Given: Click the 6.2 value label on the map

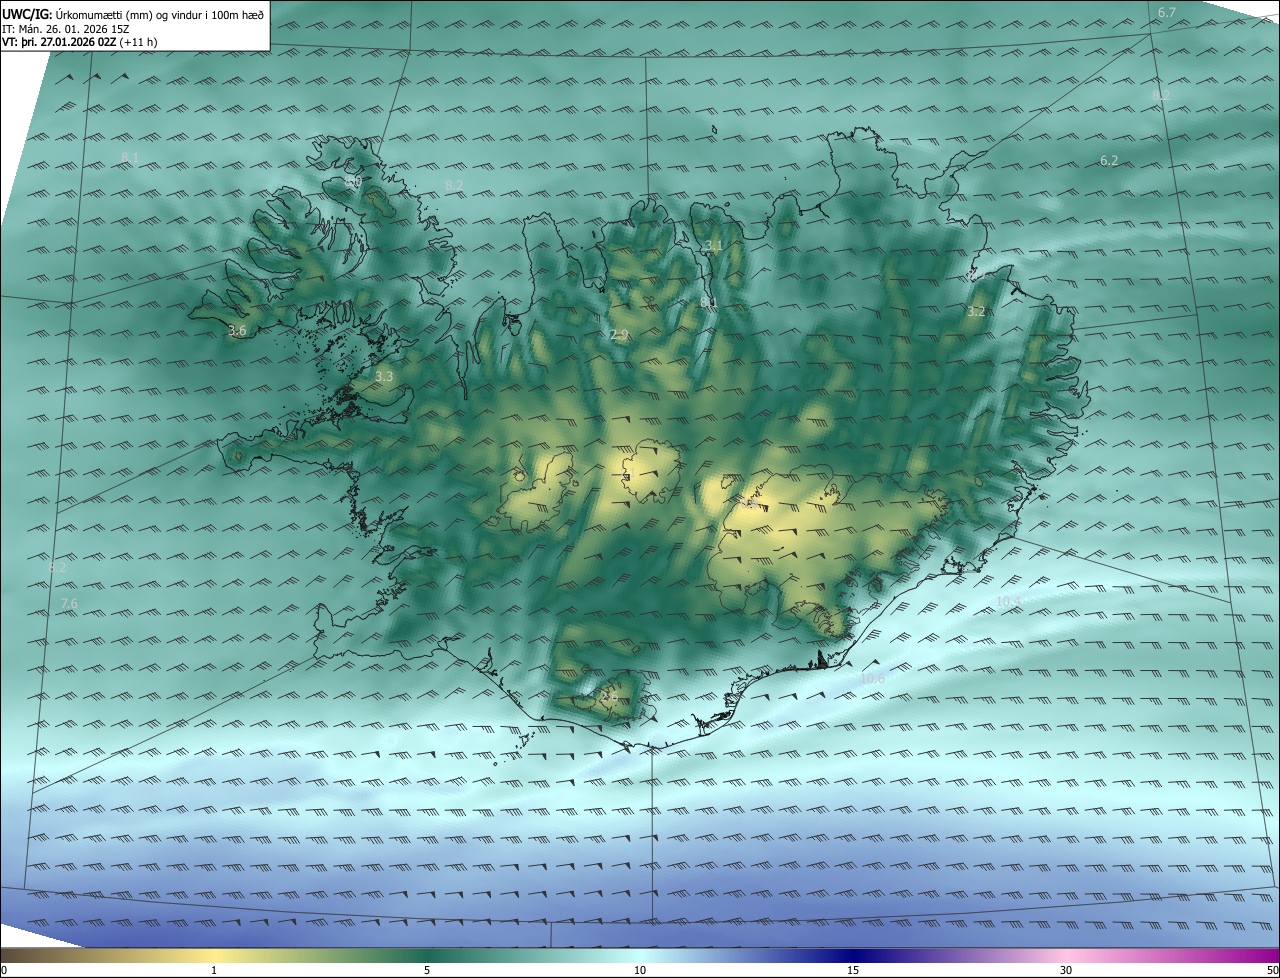Looking at the screenshot, I should pos(1109,160).
